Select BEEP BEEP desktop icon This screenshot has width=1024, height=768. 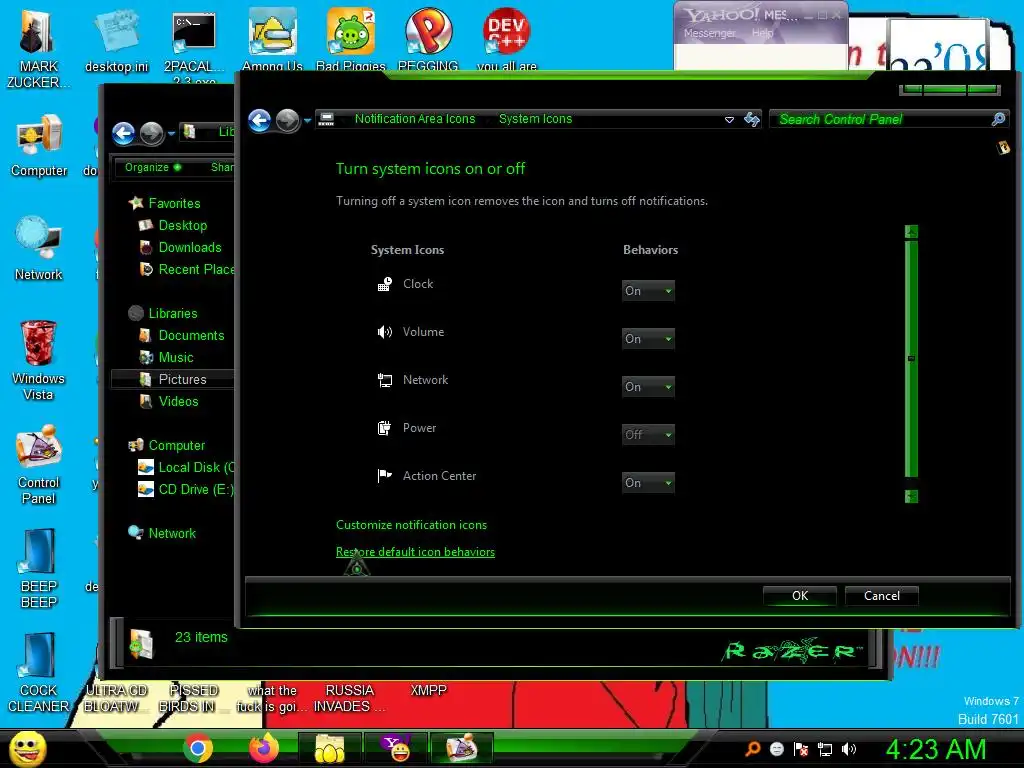[39, 569]
